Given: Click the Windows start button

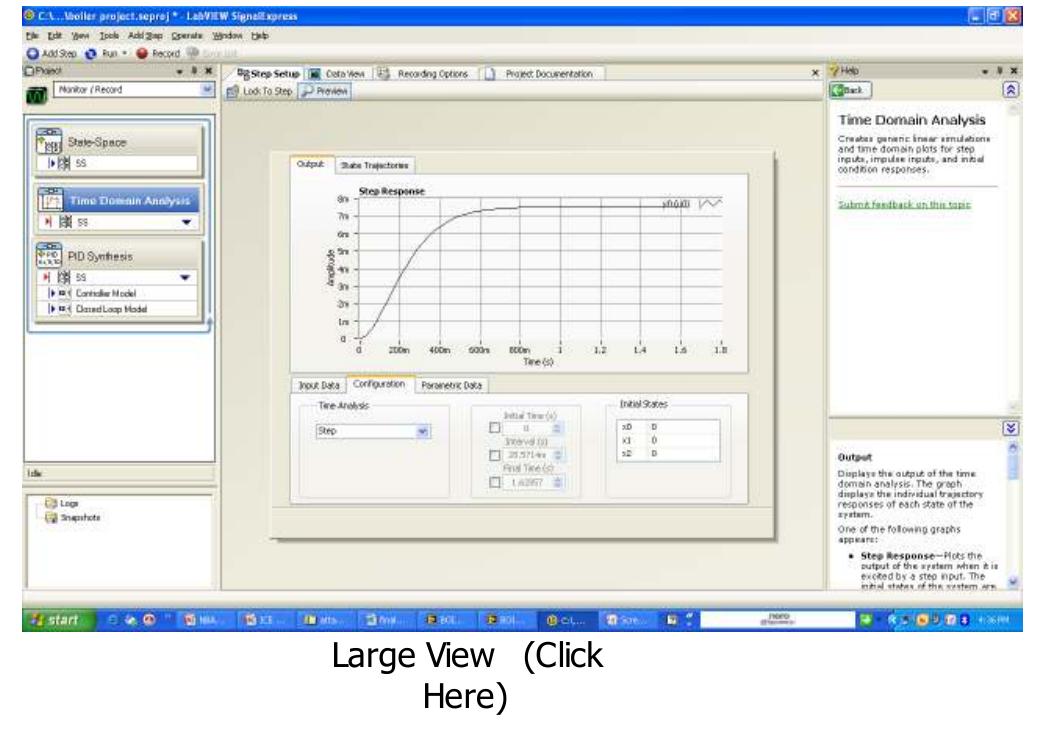Looking at the screenshot, I should tap(59, 620).
